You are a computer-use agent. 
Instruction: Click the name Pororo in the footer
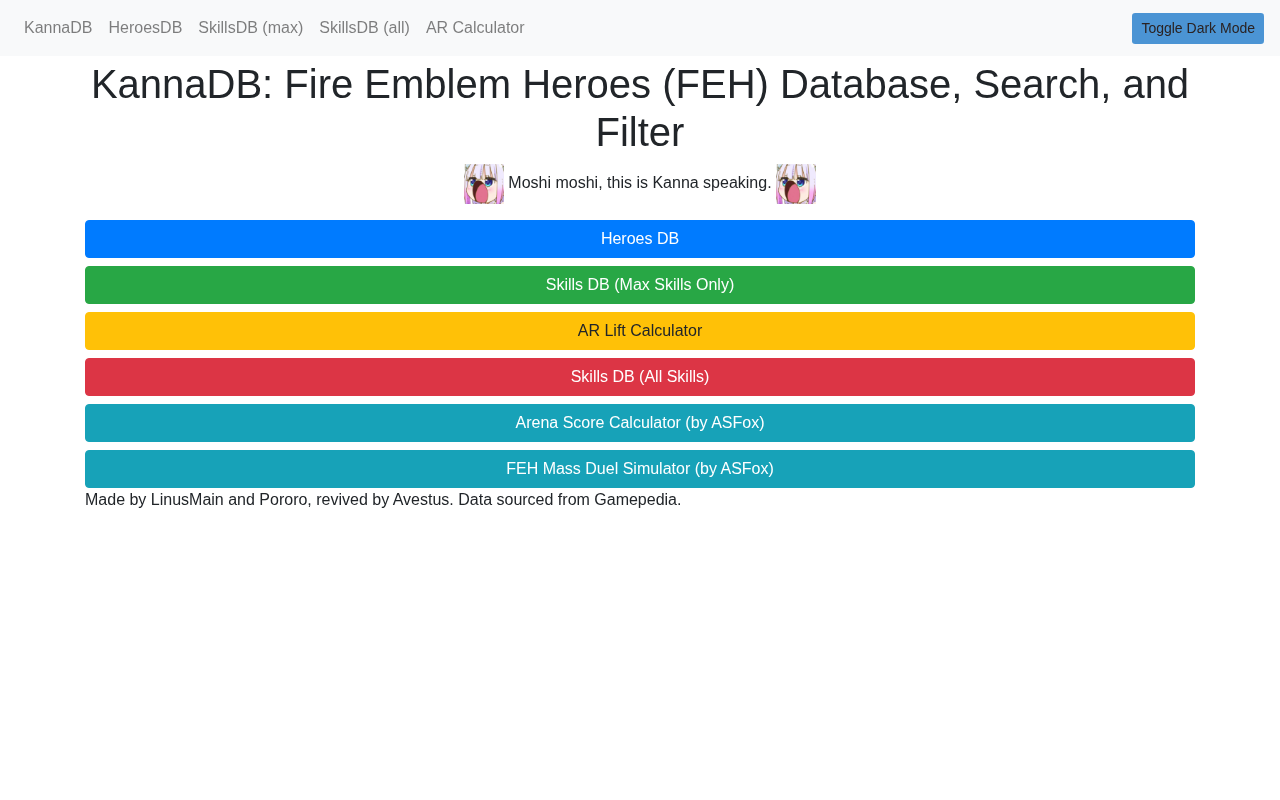pyautogui.click(x=283, y=500)
